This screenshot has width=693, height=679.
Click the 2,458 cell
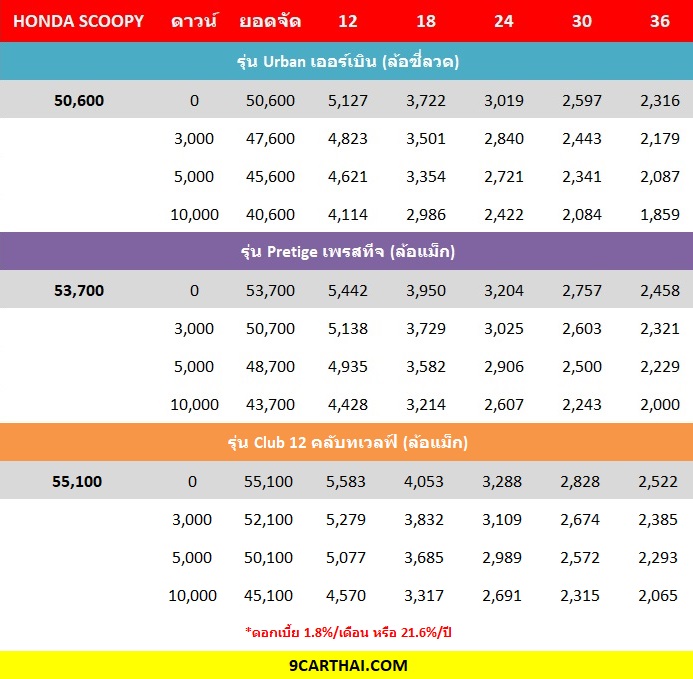[x=660, y=290]
